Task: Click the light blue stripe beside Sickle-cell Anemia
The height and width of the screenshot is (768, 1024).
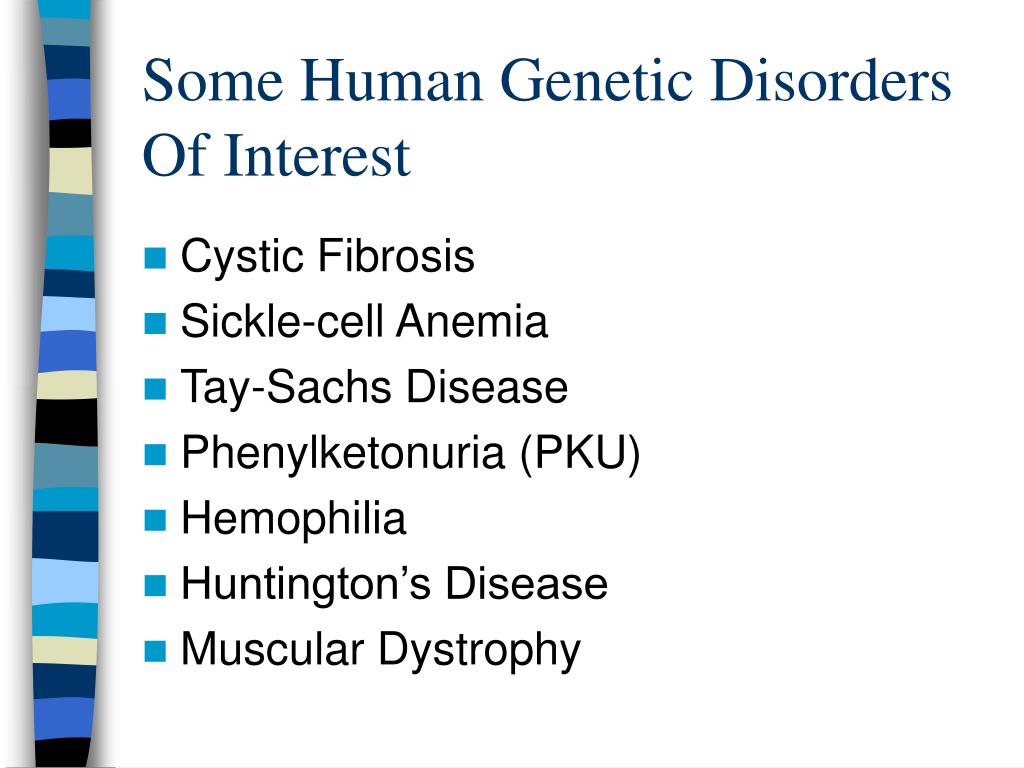Action: coord(68,315)
